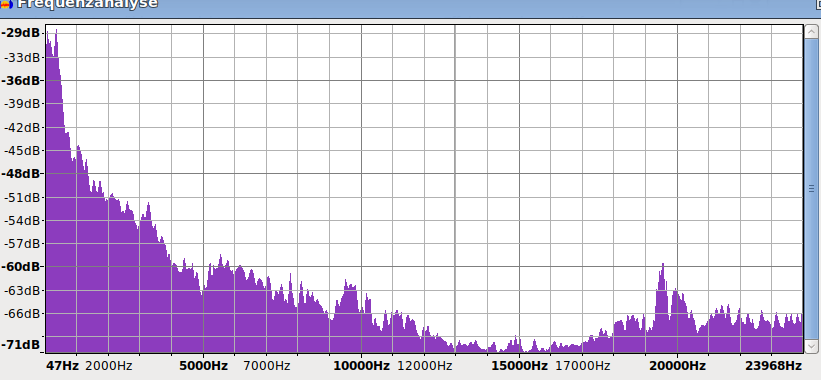Click the 5000Hz frequency label

pos(203,365)
